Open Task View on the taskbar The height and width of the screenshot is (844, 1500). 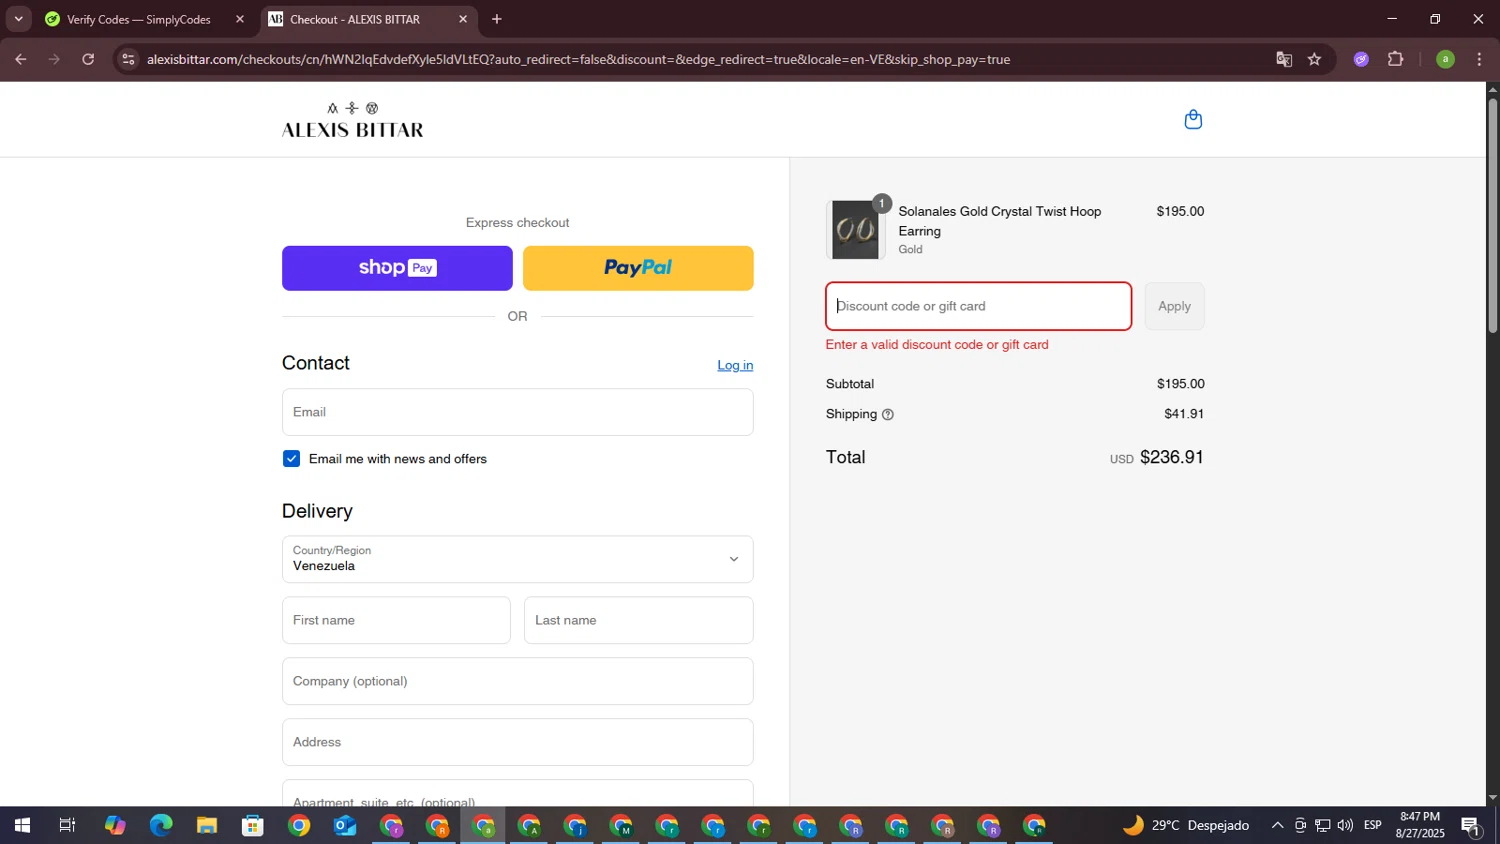click(67, 826)
